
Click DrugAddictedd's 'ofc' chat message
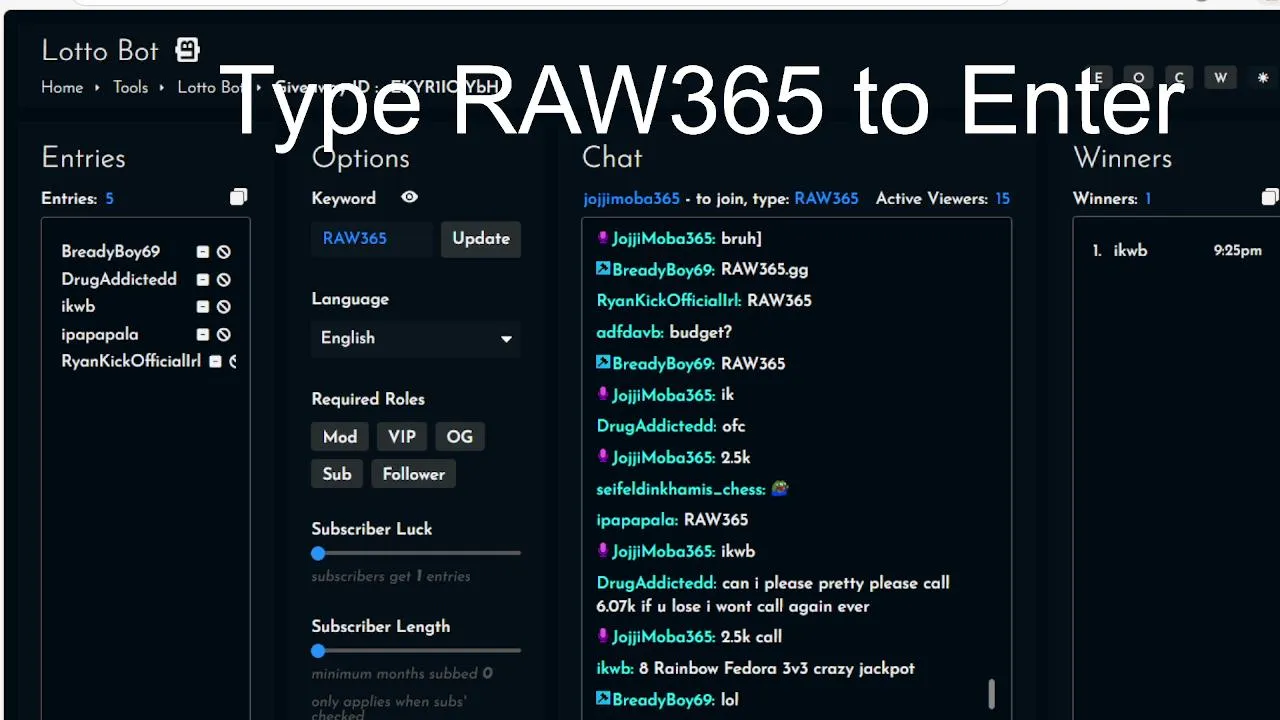coord(671,426)
